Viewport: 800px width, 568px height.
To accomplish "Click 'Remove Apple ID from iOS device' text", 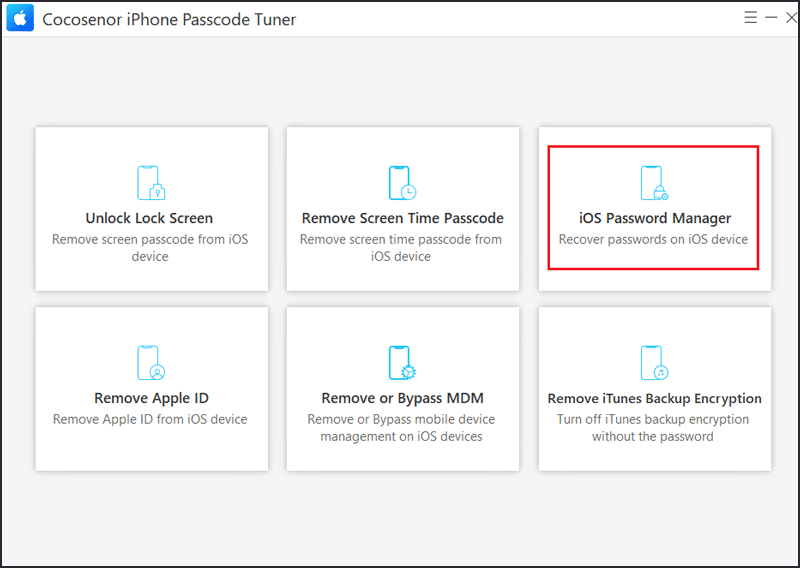I will click(150, 419).
